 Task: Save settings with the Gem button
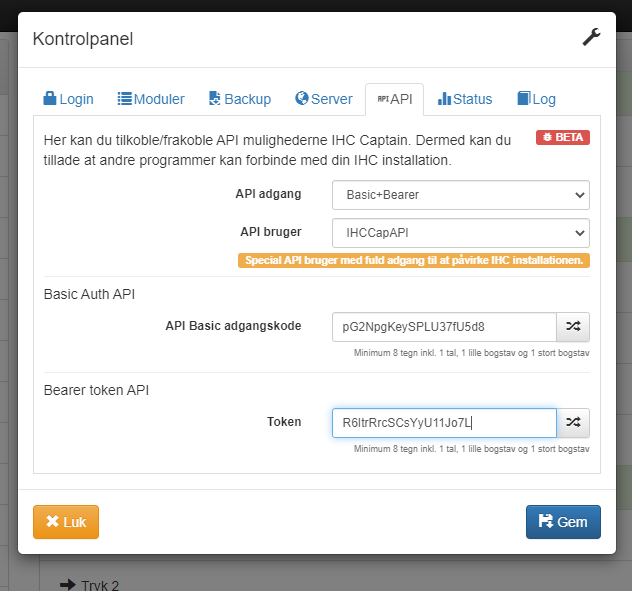pyautogui.click(x=563, y=522)
